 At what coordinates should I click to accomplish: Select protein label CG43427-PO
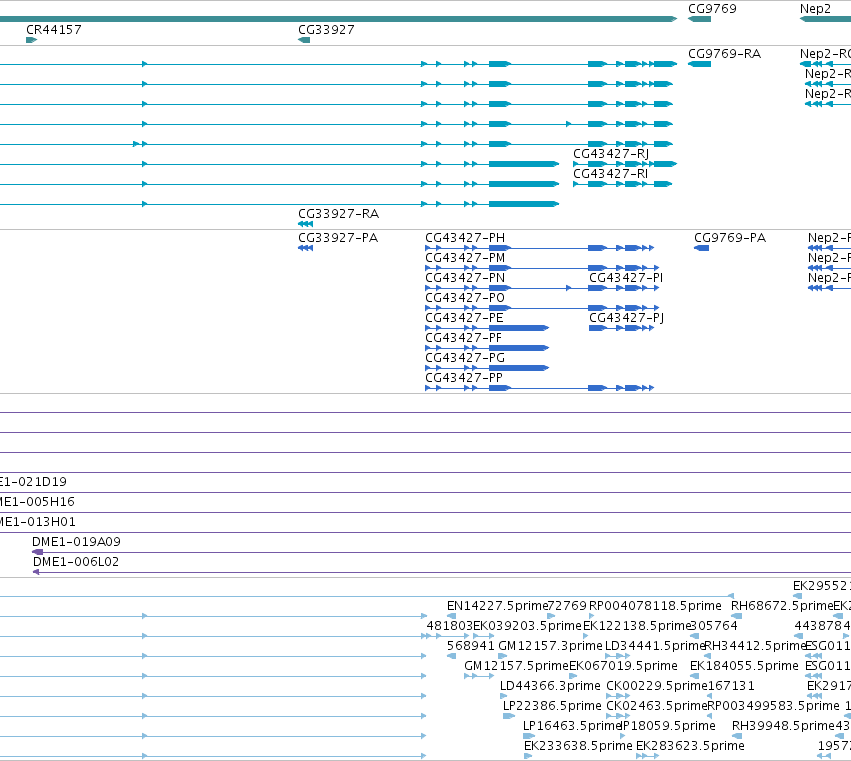coord(465,298)
